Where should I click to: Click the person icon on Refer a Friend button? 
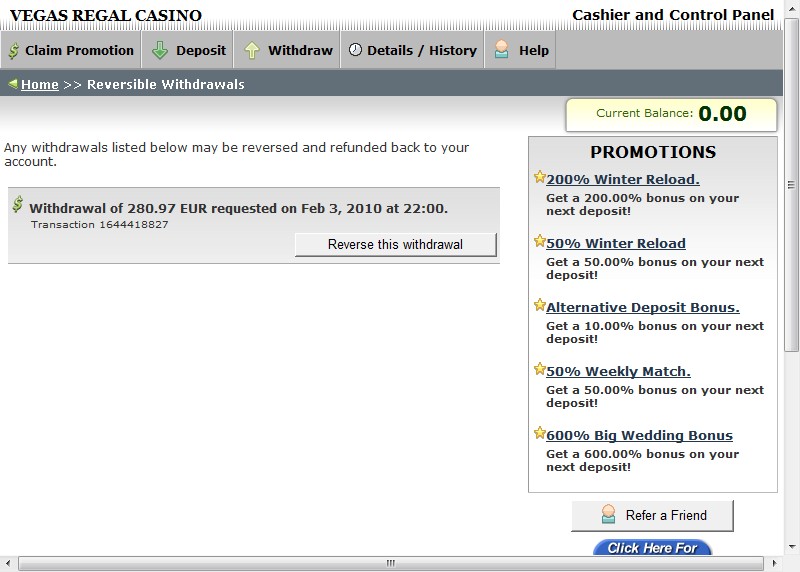coord(608,514)
